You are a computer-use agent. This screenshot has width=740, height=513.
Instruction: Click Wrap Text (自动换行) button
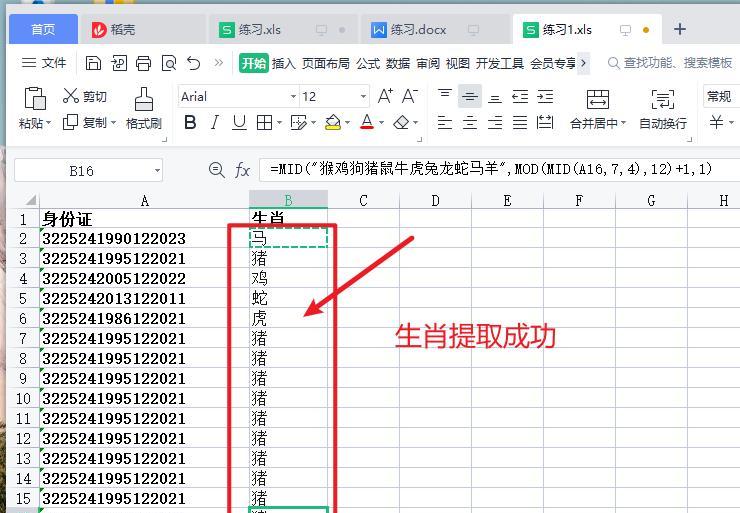663,109
